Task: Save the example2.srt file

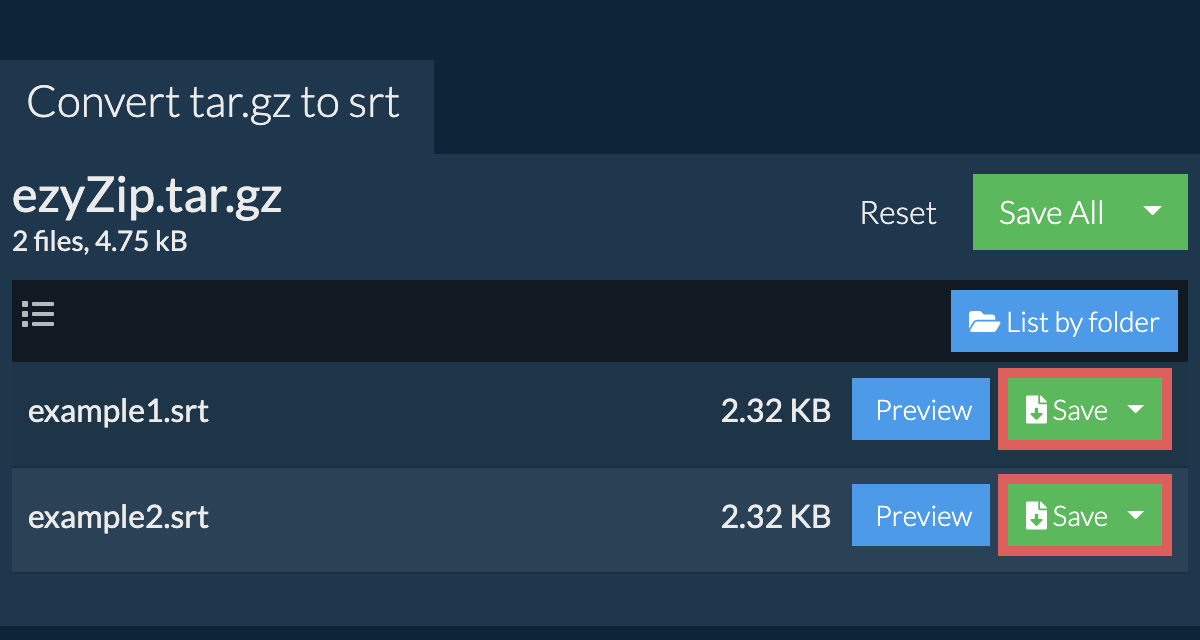Action: (1068, 516)
